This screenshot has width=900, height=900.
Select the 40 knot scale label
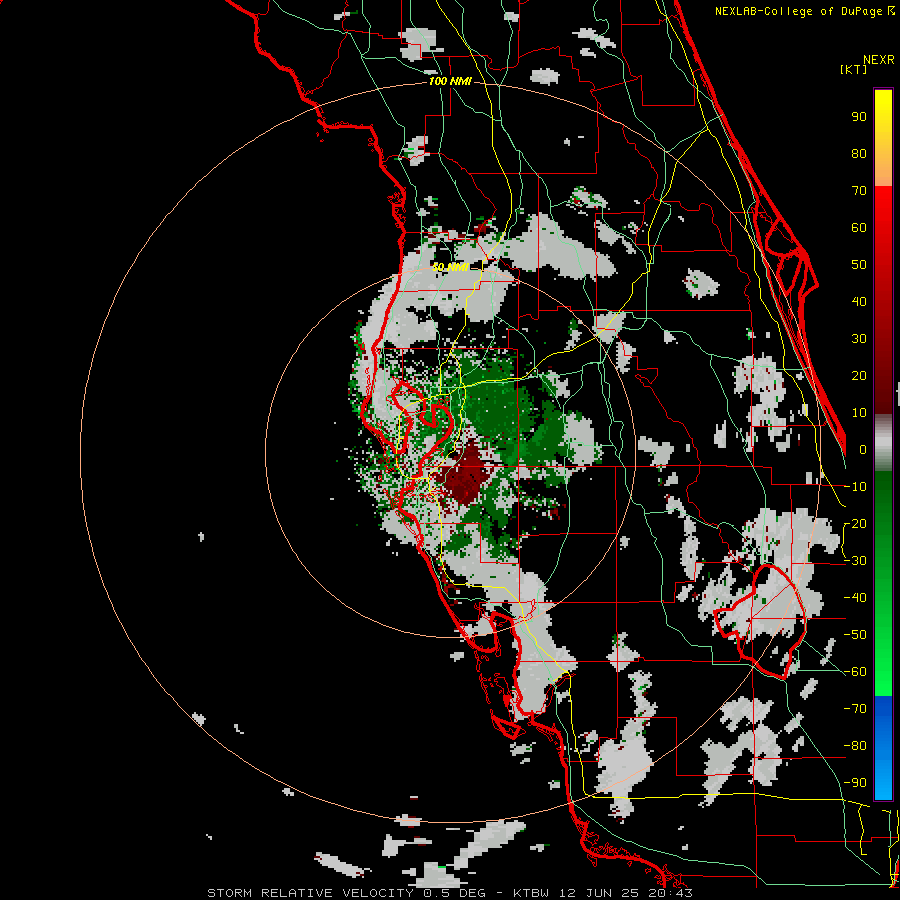859,301
